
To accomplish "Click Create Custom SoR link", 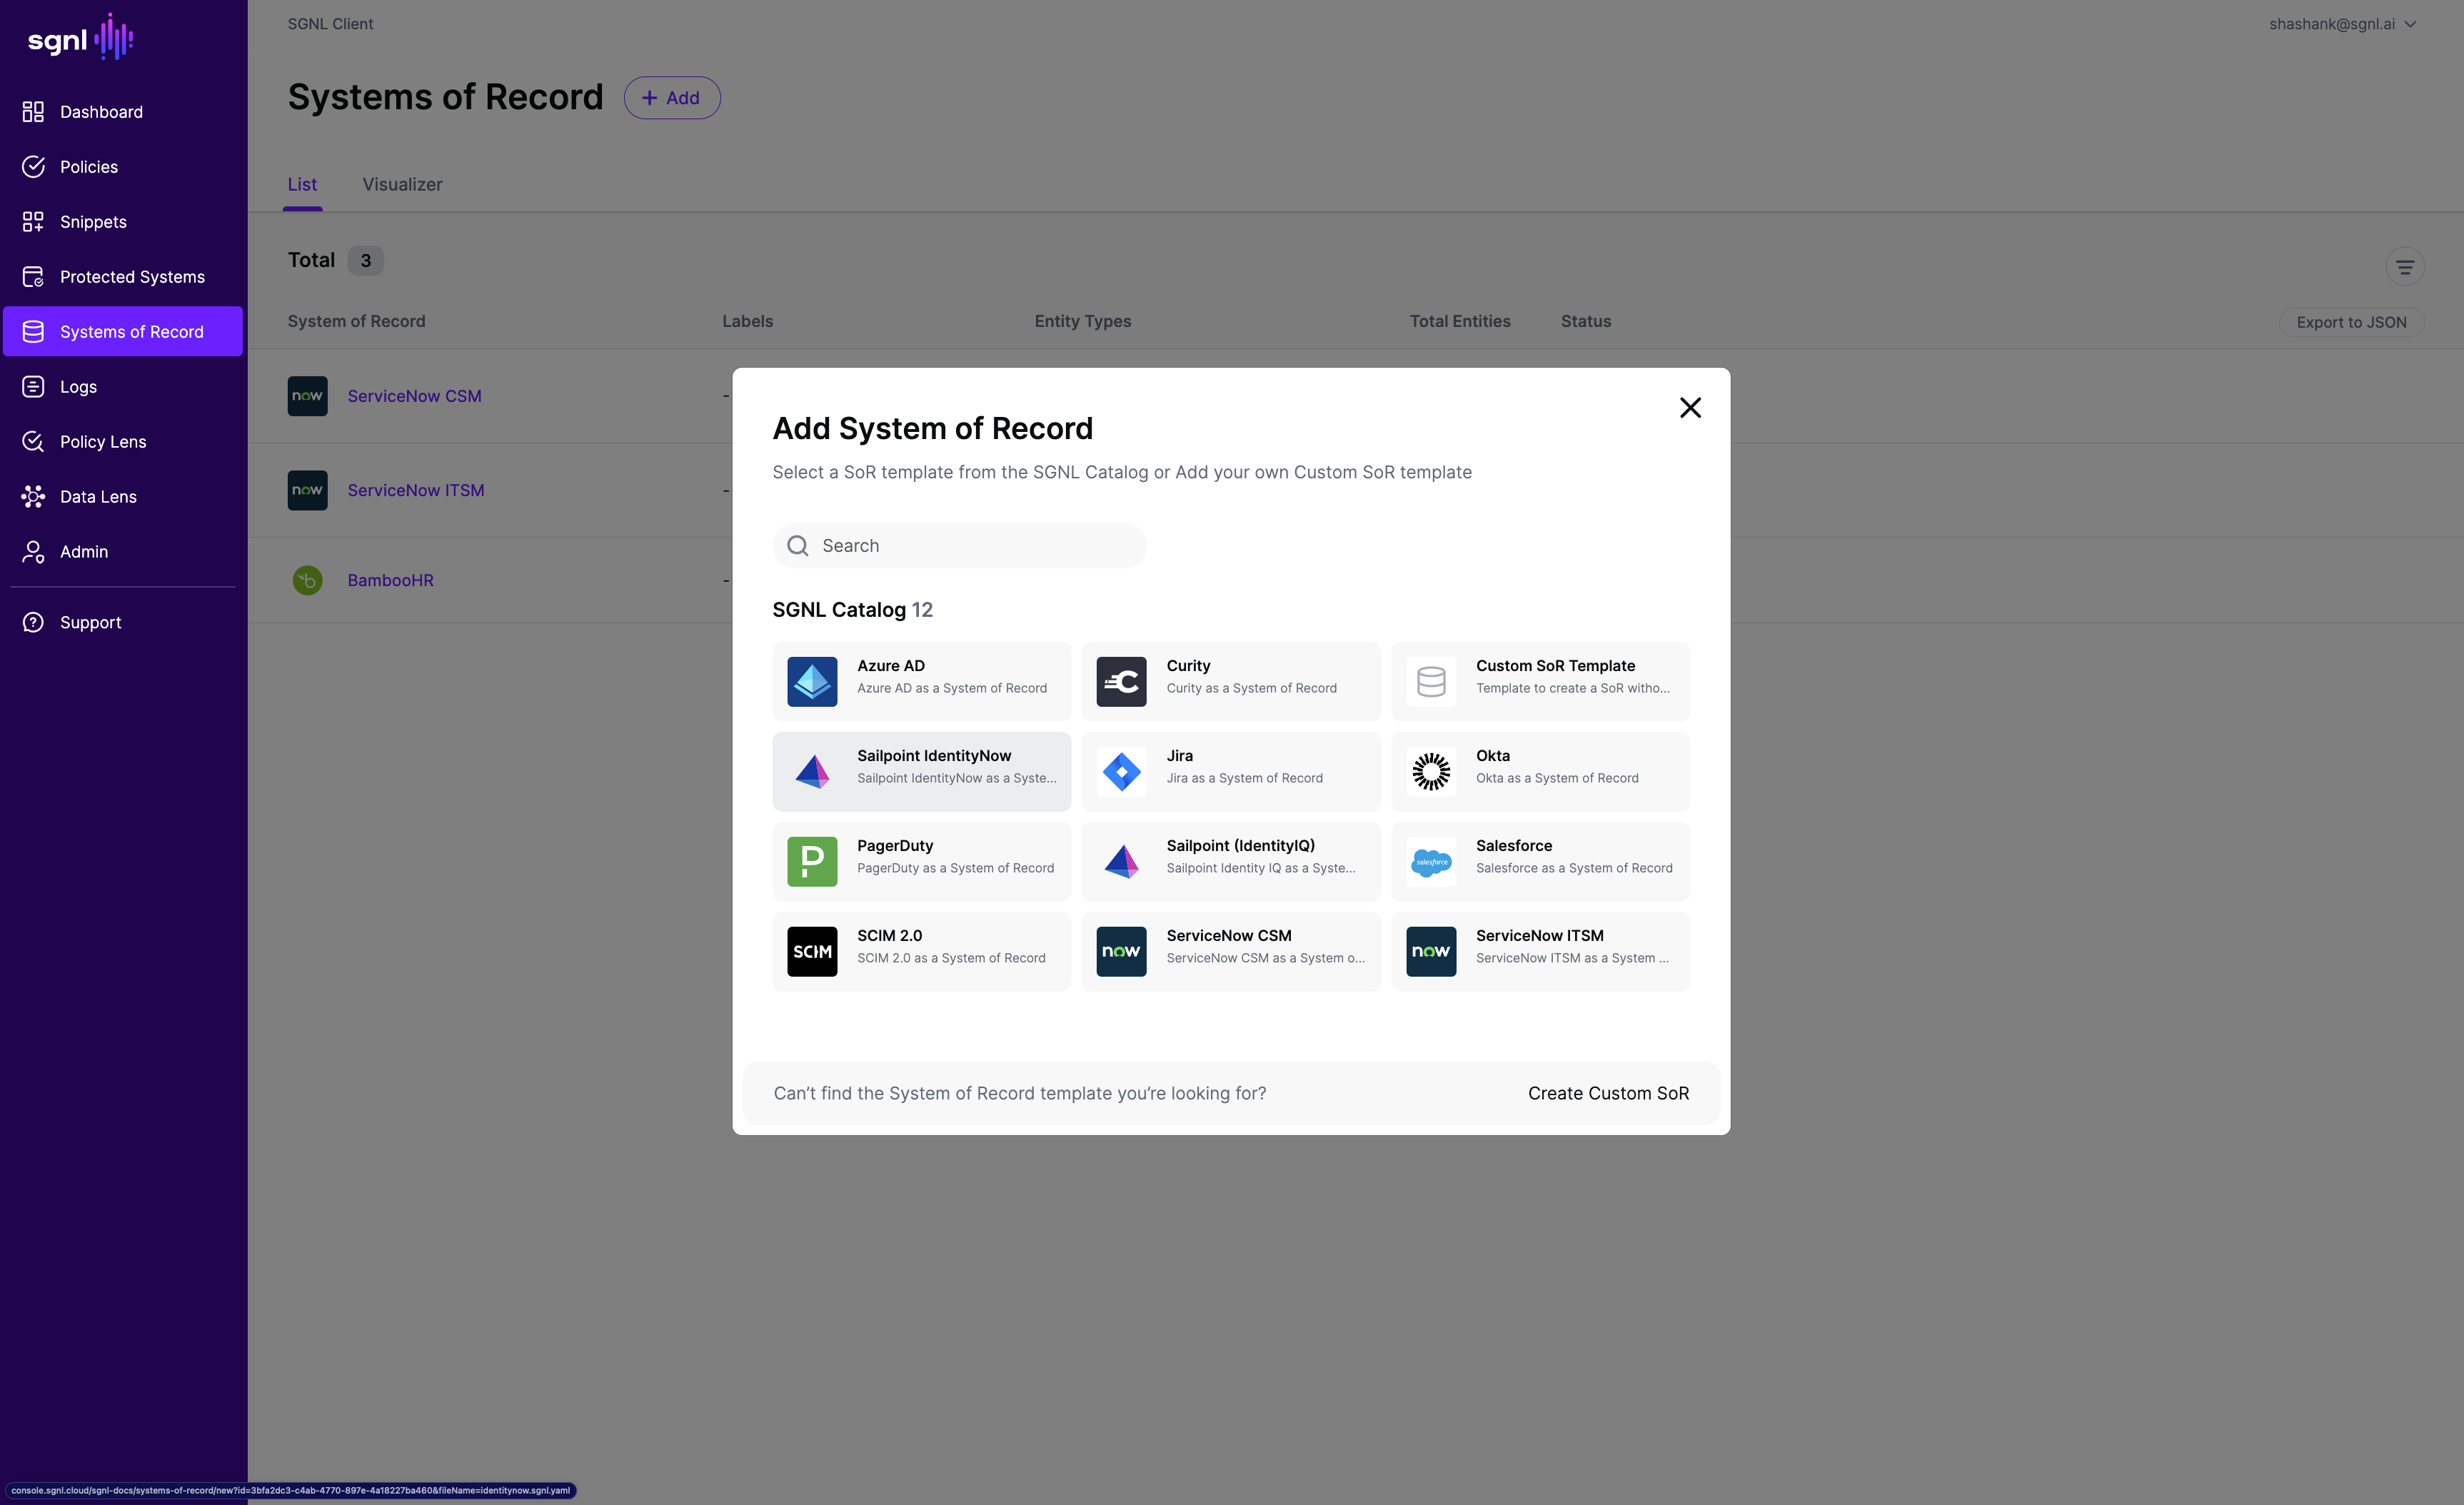I will click(x=1608, y=1093).
